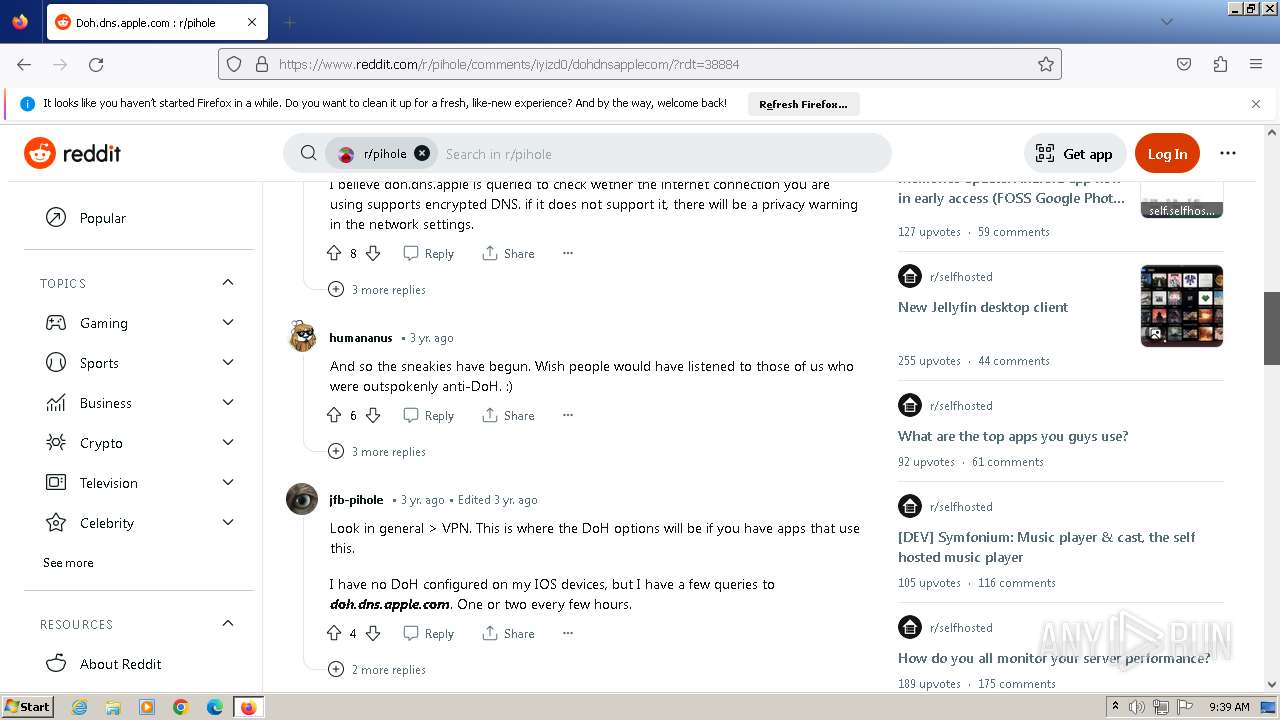
Task: Expand 3 more replies under humananus
Action: [377, 452]
